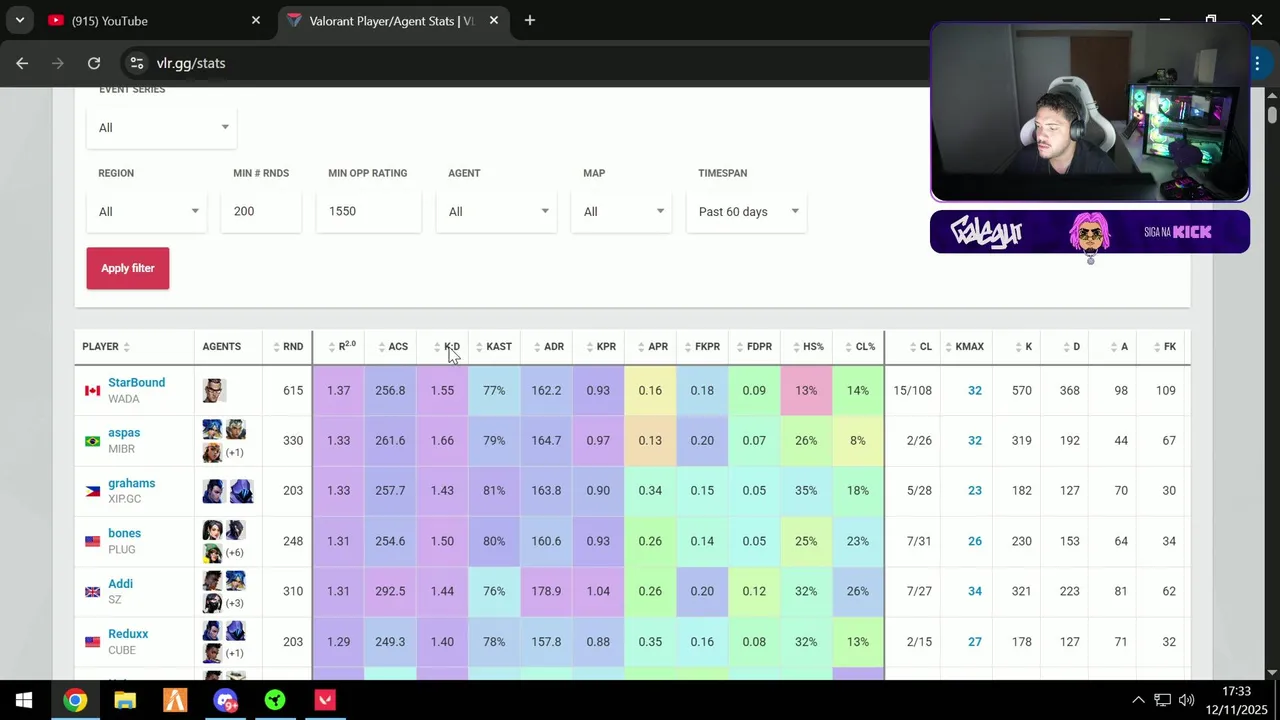Click the address bar URL vlr.gg/stats
This screenshot has width=1280, height=720.
[190, 63]
